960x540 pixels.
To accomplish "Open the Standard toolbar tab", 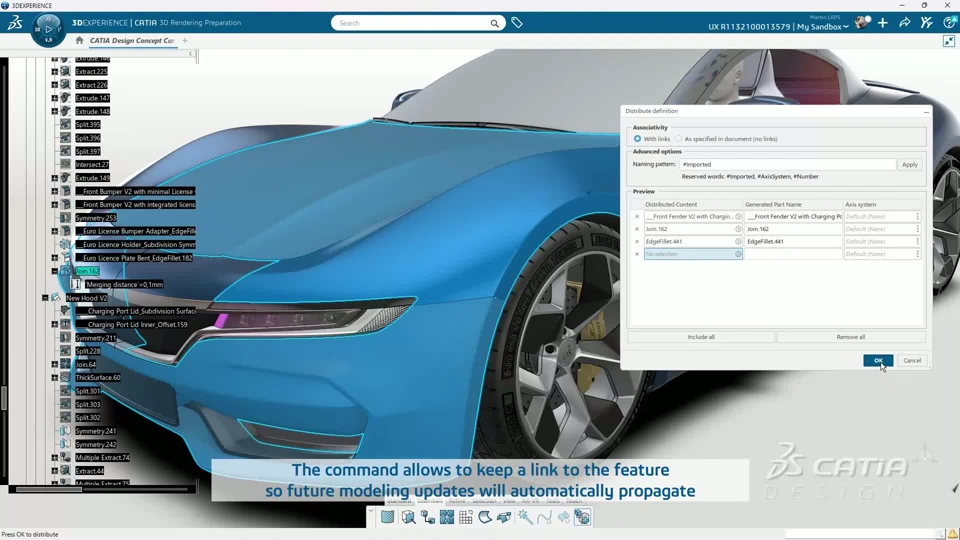I will [399, 501].
